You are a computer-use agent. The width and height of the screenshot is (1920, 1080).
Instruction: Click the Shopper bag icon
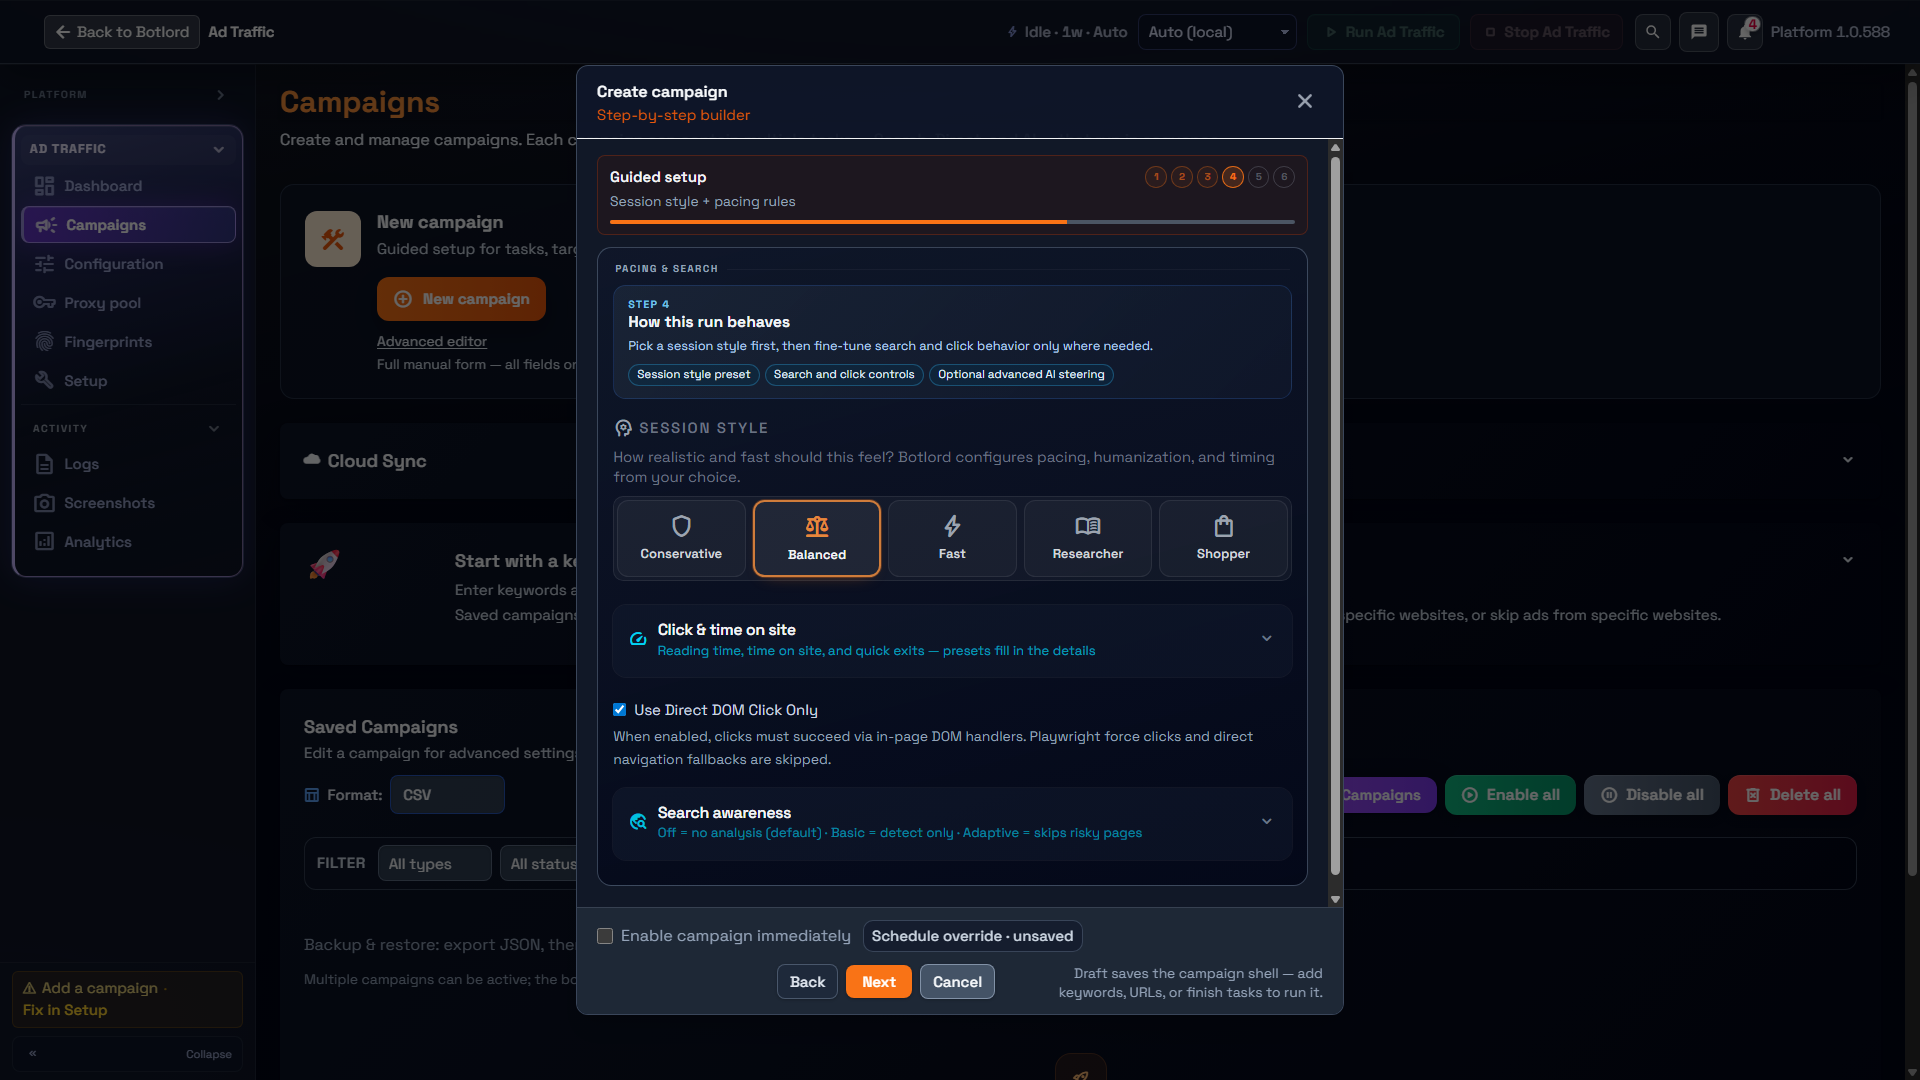click(1224, 526)
